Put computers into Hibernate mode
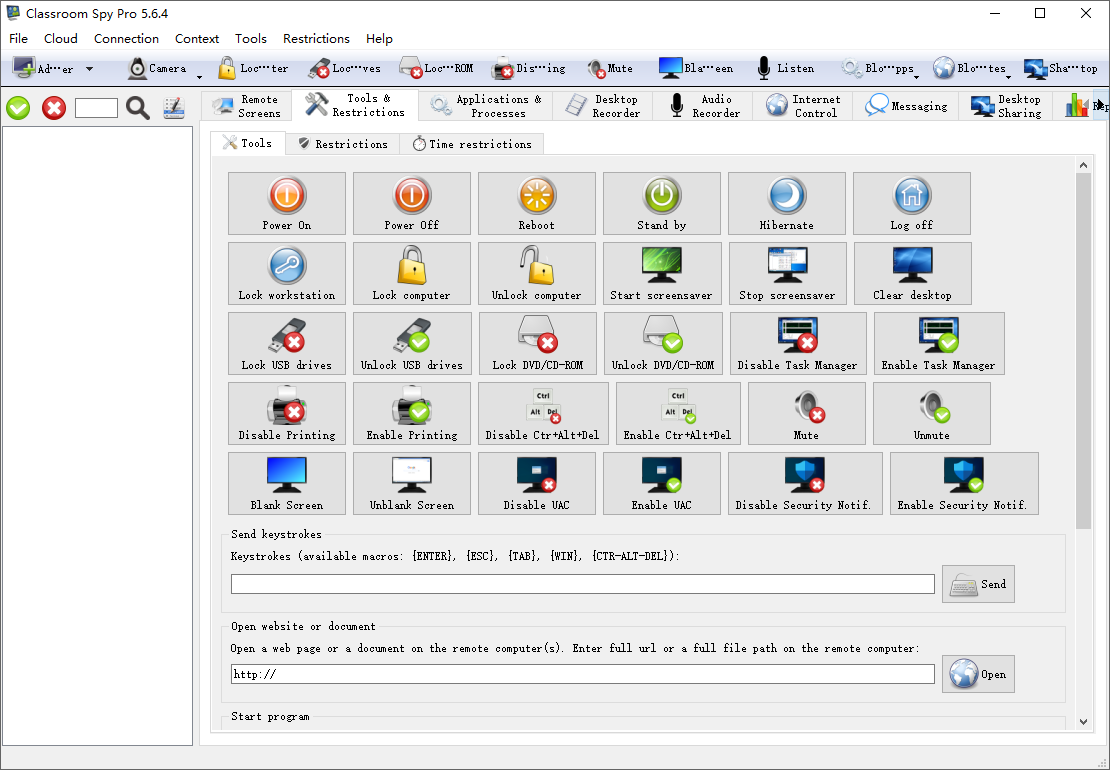The height and width of the screenshot is (770, 1110). (786, 203)
